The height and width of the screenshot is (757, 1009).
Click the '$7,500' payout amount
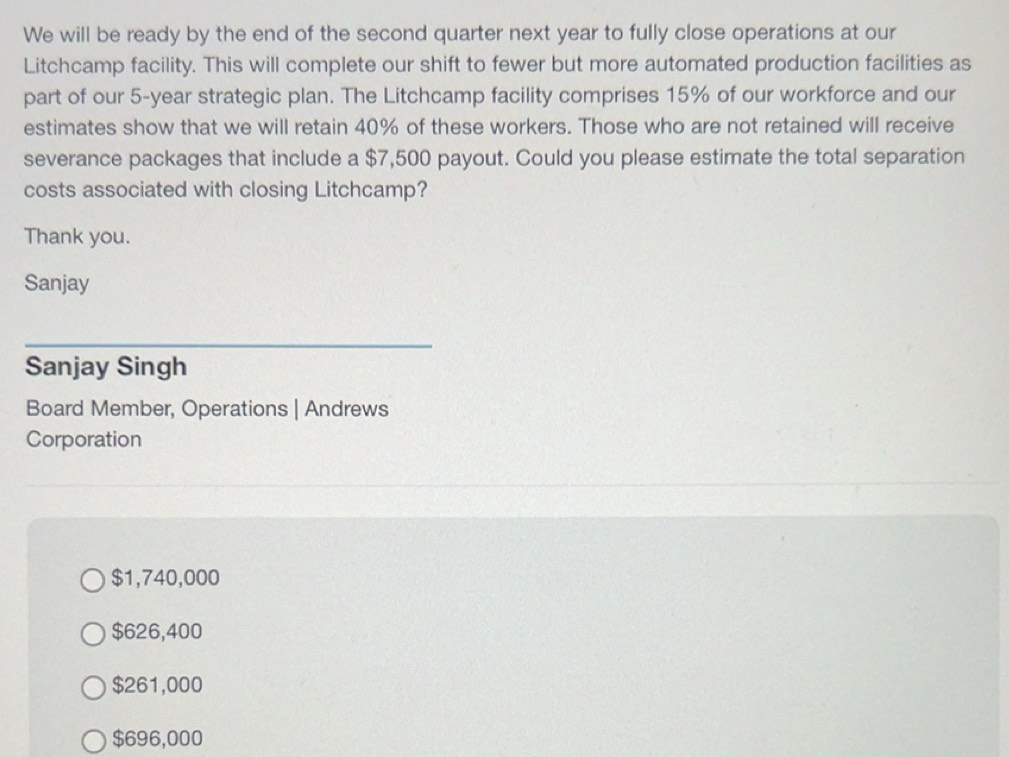[398, 158]
